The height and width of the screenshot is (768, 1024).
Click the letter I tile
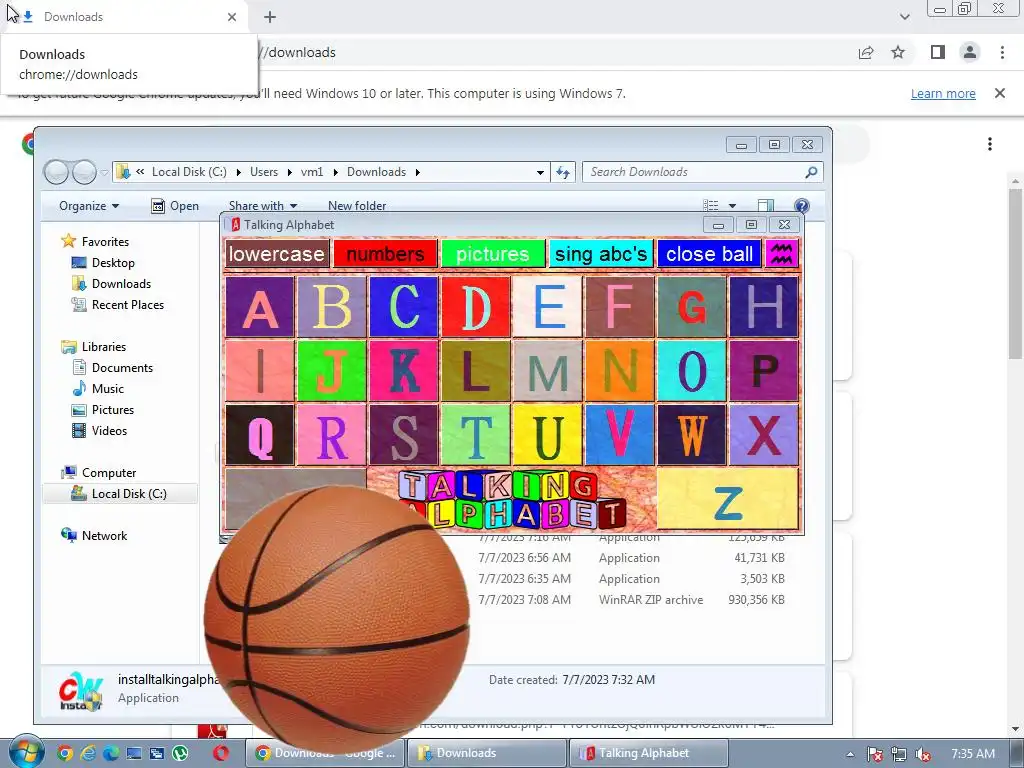point(260,370)
